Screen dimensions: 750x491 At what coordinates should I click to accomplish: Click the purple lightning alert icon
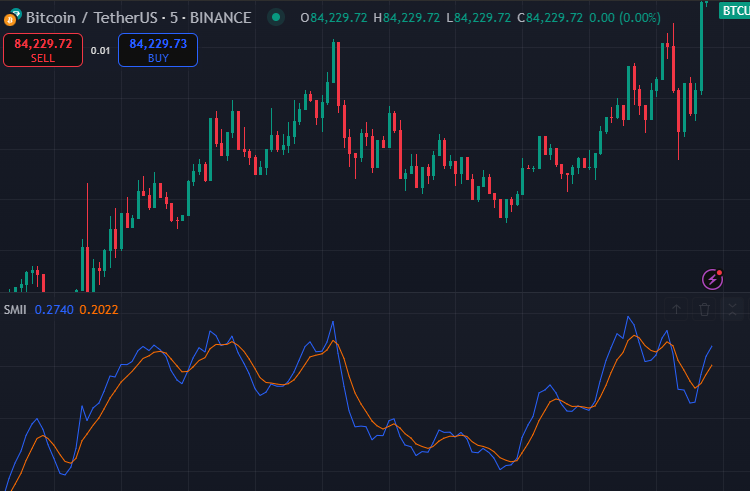pyautogui.click(x=712, y=279)
